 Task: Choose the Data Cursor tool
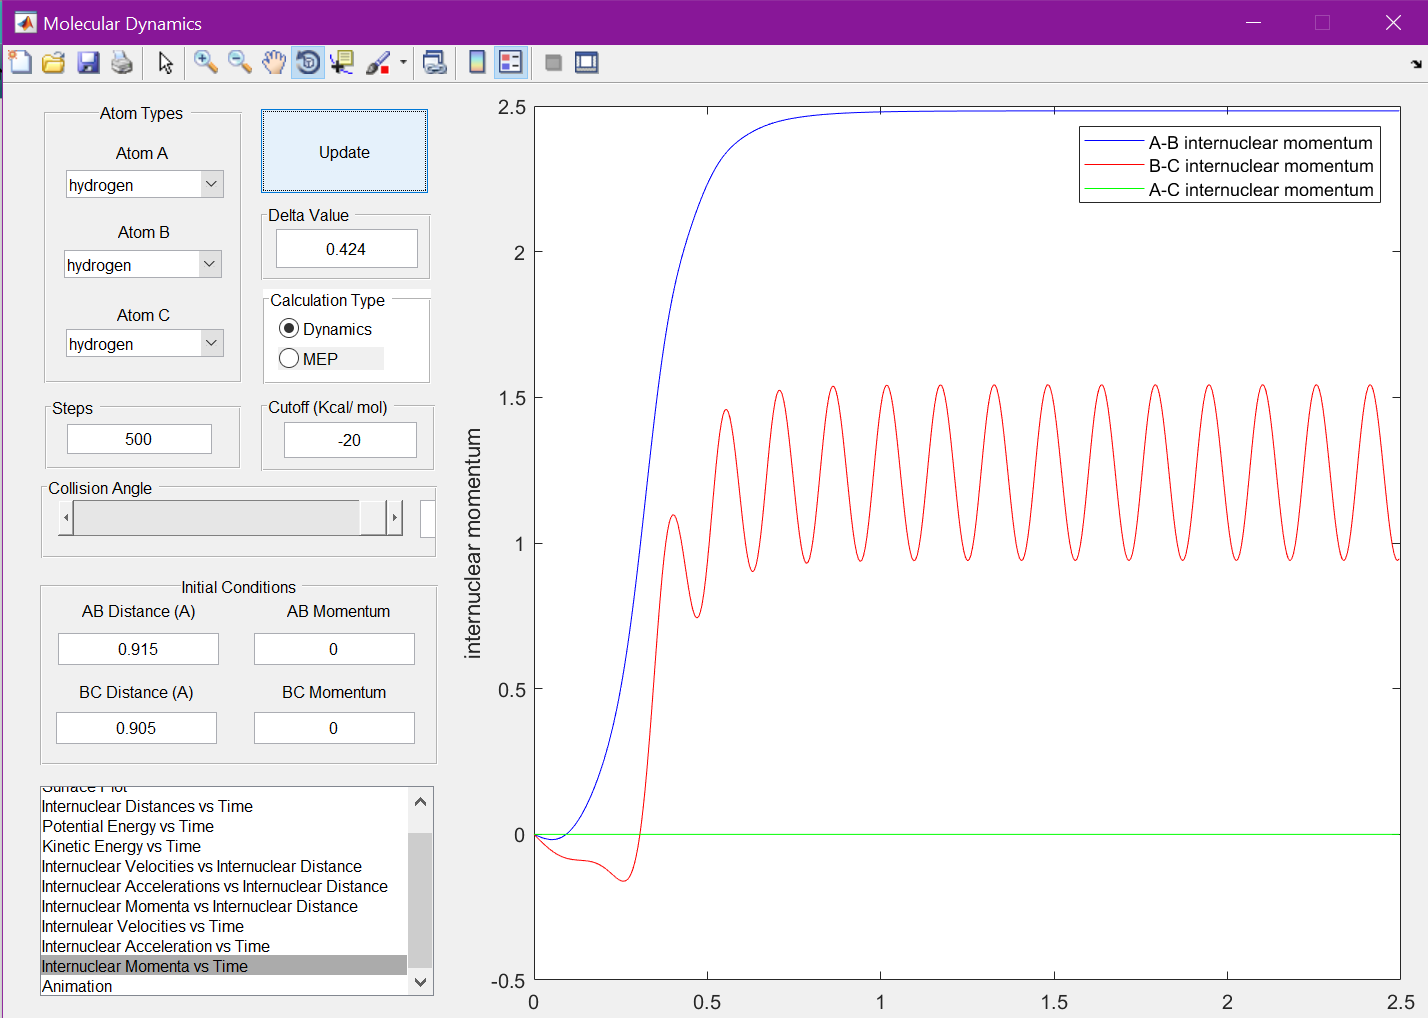pyautogui.click(x=342, y=63)
